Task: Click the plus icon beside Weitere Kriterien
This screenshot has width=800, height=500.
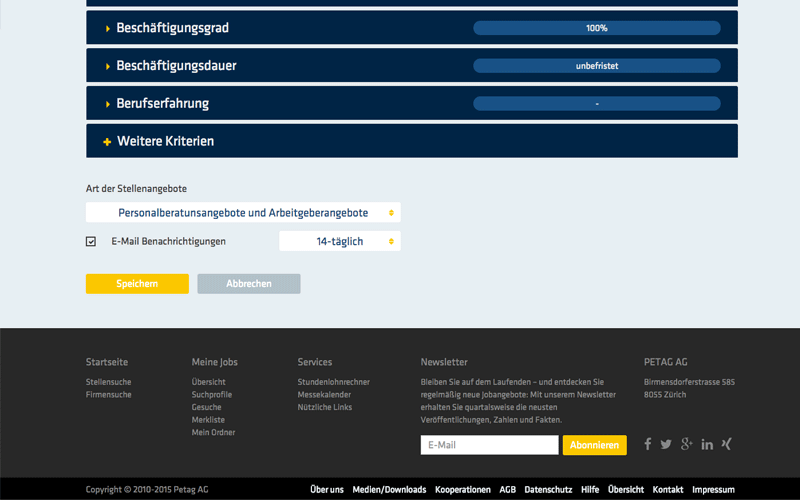Action: 107,142
